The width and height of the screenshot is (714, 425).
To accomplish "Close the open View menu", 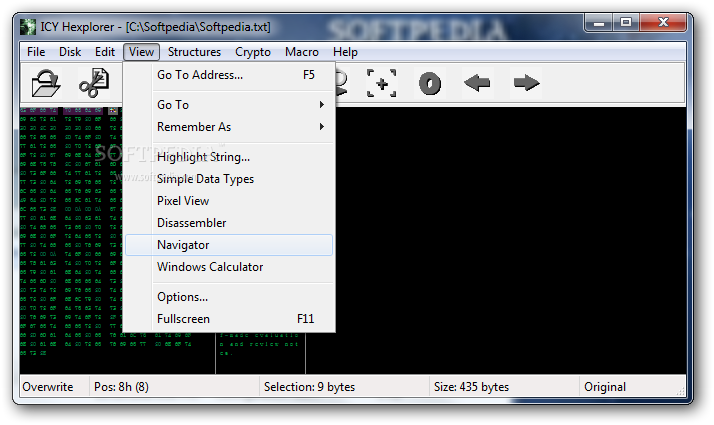I will point(141,52).
